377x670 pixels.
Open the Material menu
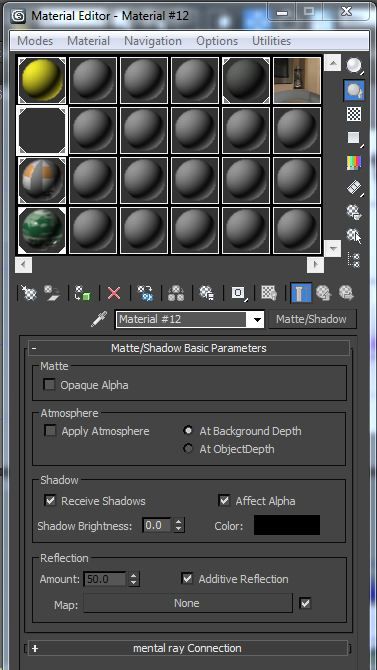point(88,41)
